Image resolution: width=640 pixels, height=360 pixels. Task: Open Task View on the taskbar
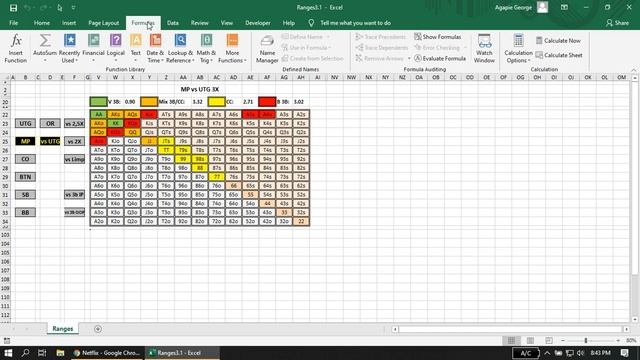pos(42,353)
